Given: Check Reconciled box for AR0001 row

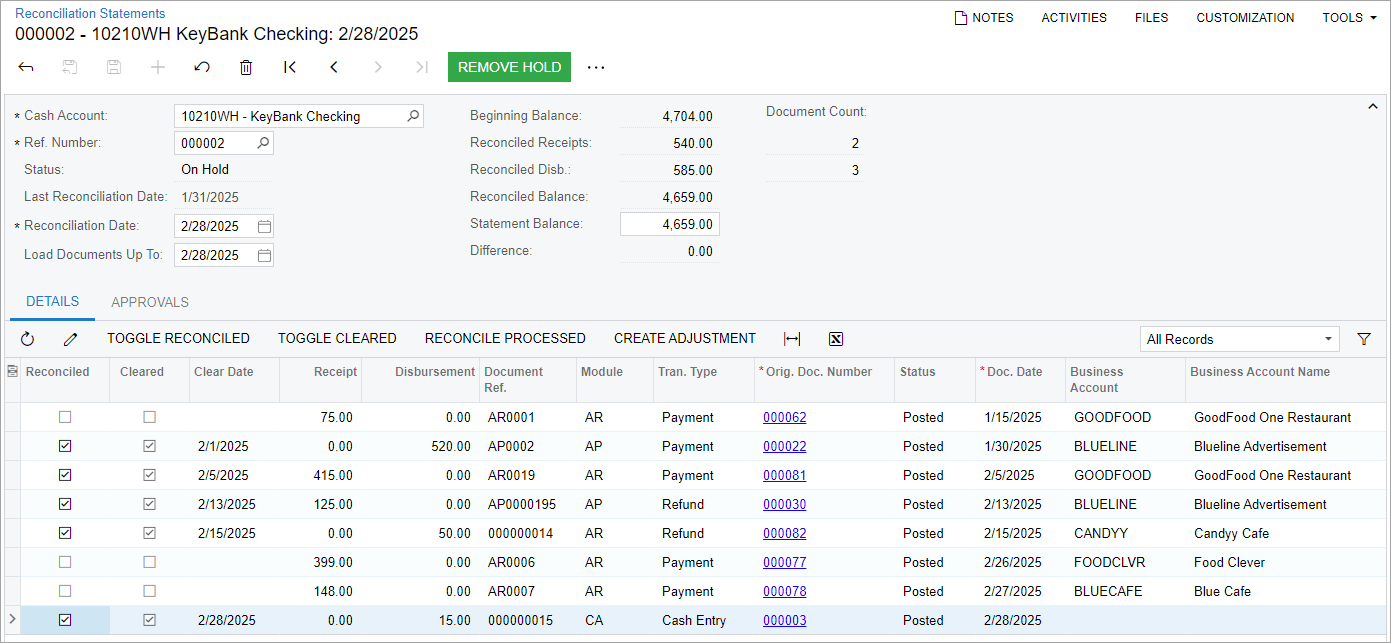Looking at the screenshot, I should coord(65,417).
